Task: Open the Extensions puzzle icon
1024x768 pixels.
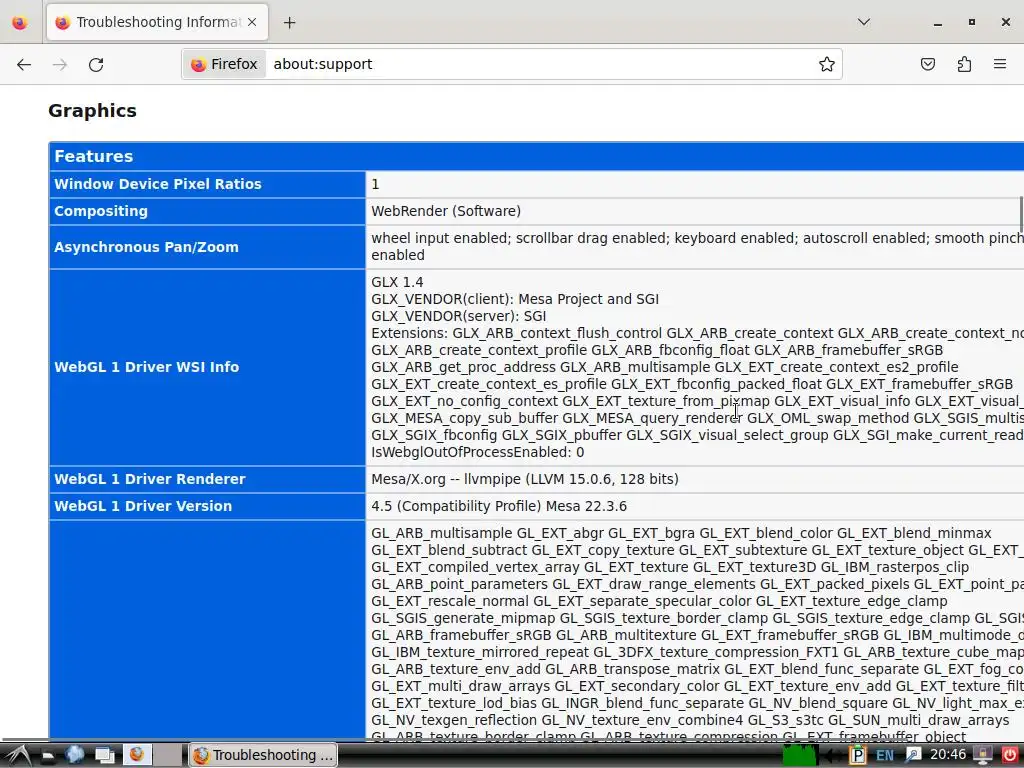Action: [x=964, y=64]
